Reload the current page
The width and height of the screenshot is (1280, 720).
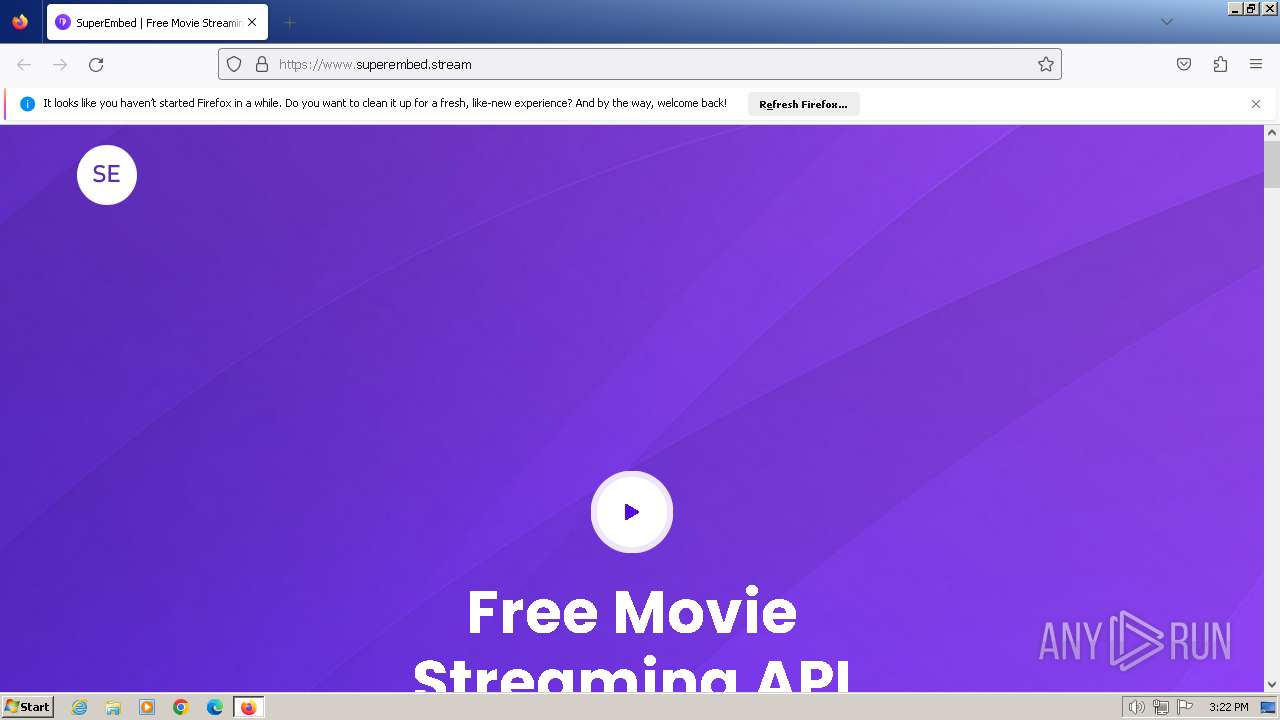pyautogui.click(x=96, y=64)
